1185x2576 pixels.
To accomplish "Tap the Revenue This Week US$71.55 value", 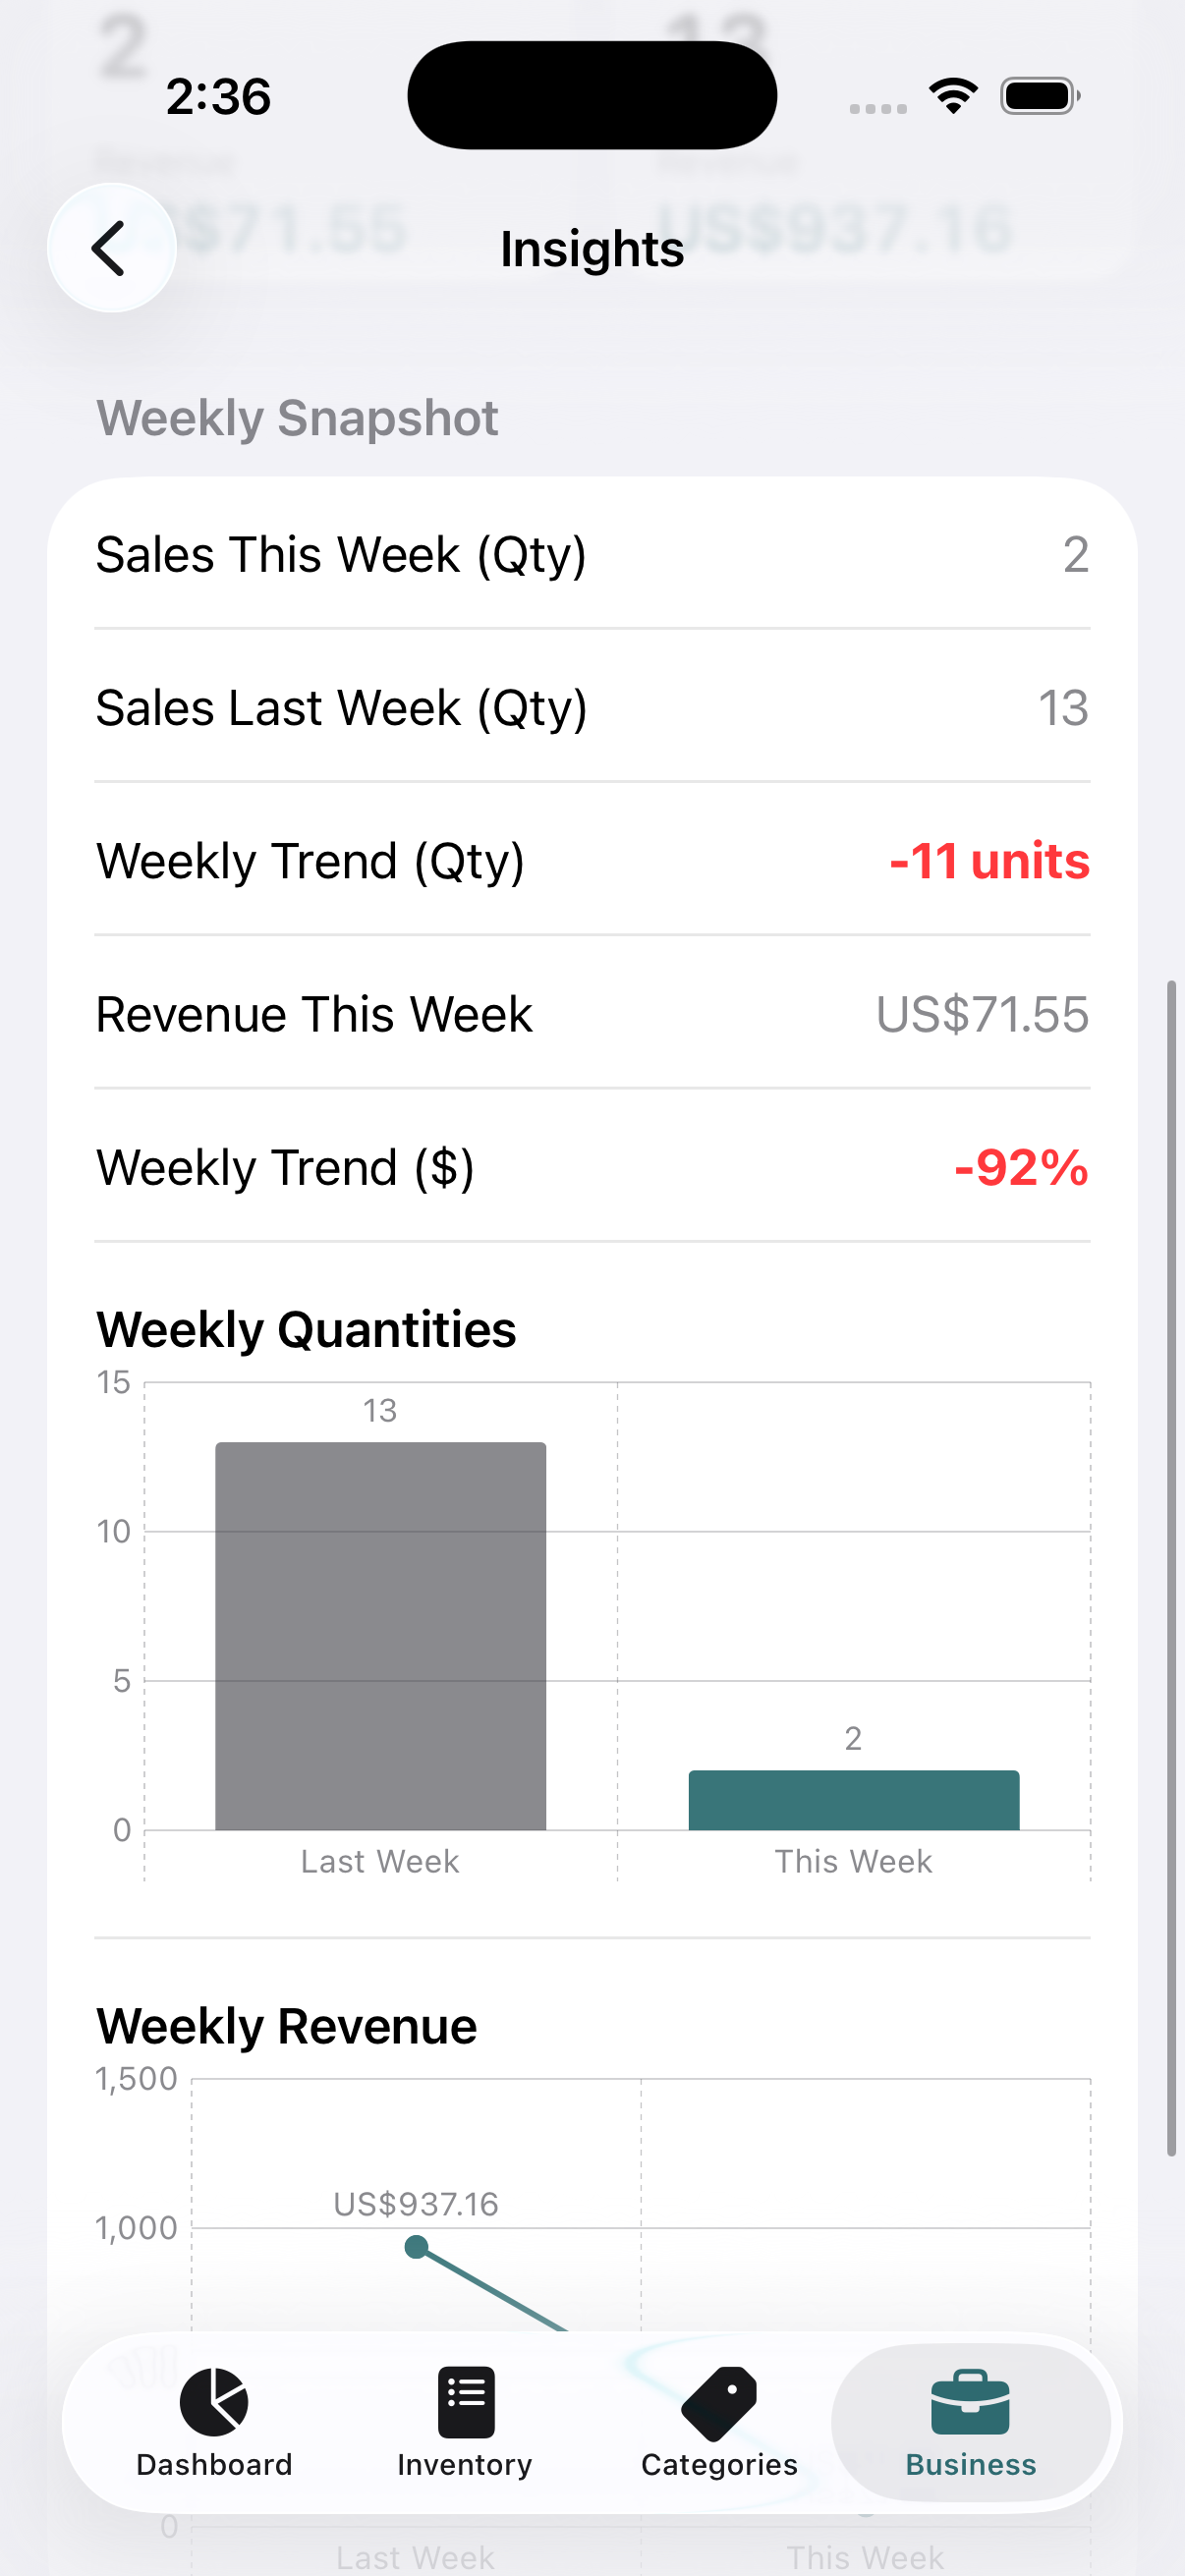I will (982, 1014).
